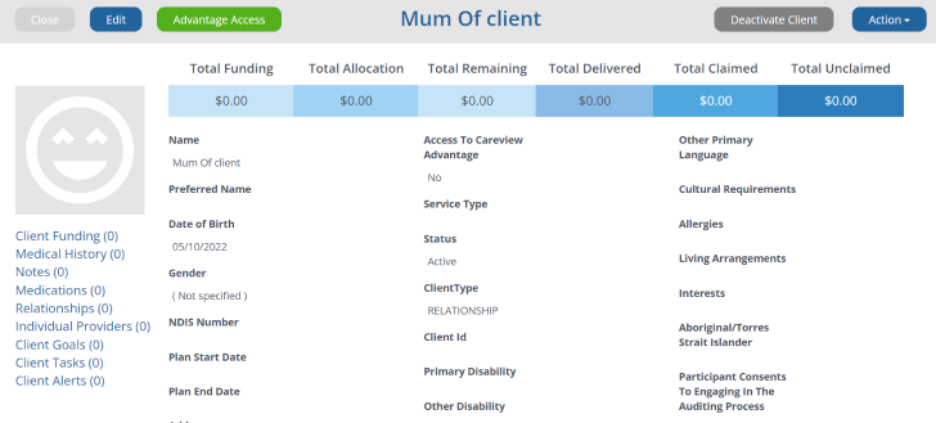Image resolution: width=936 pixels, height=423 pixels.
Task: Click the Advantage Access button
Action: (x=219, y=20)
